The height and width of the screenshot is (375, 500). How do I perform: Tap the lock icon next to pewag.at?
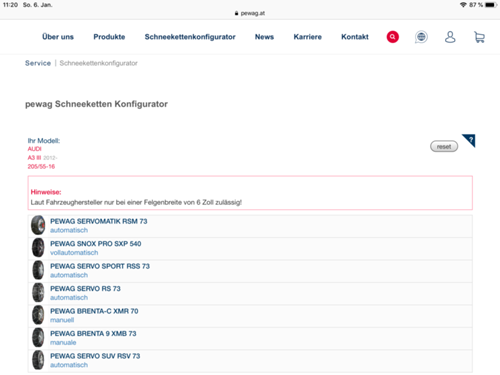click(x=236, y=13)
